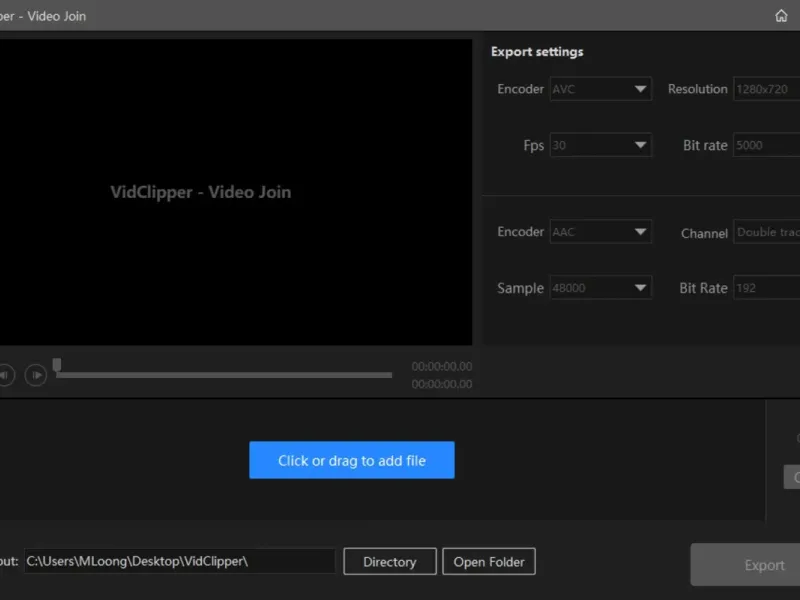Click the output path input field

point(180,561)
